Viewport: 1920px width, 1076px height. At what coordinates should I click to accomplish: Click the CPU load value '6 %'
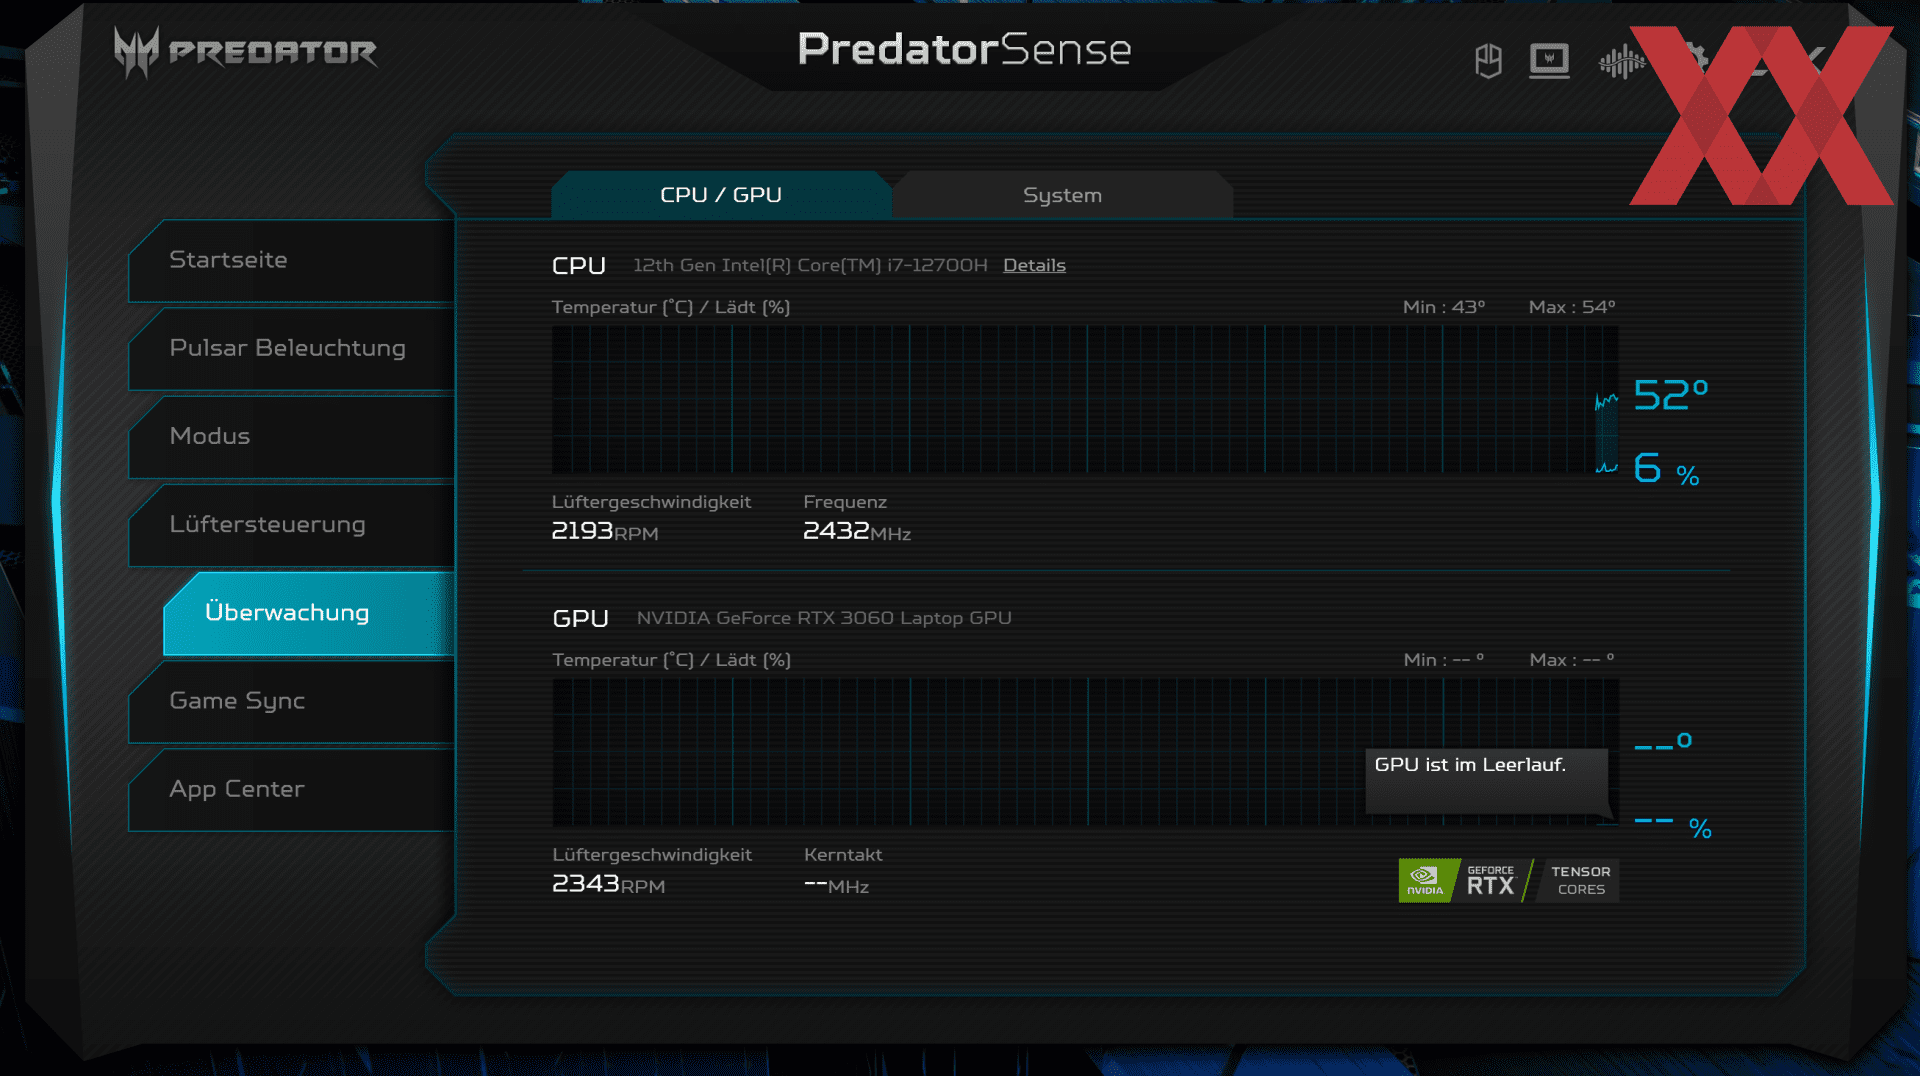1666,469
